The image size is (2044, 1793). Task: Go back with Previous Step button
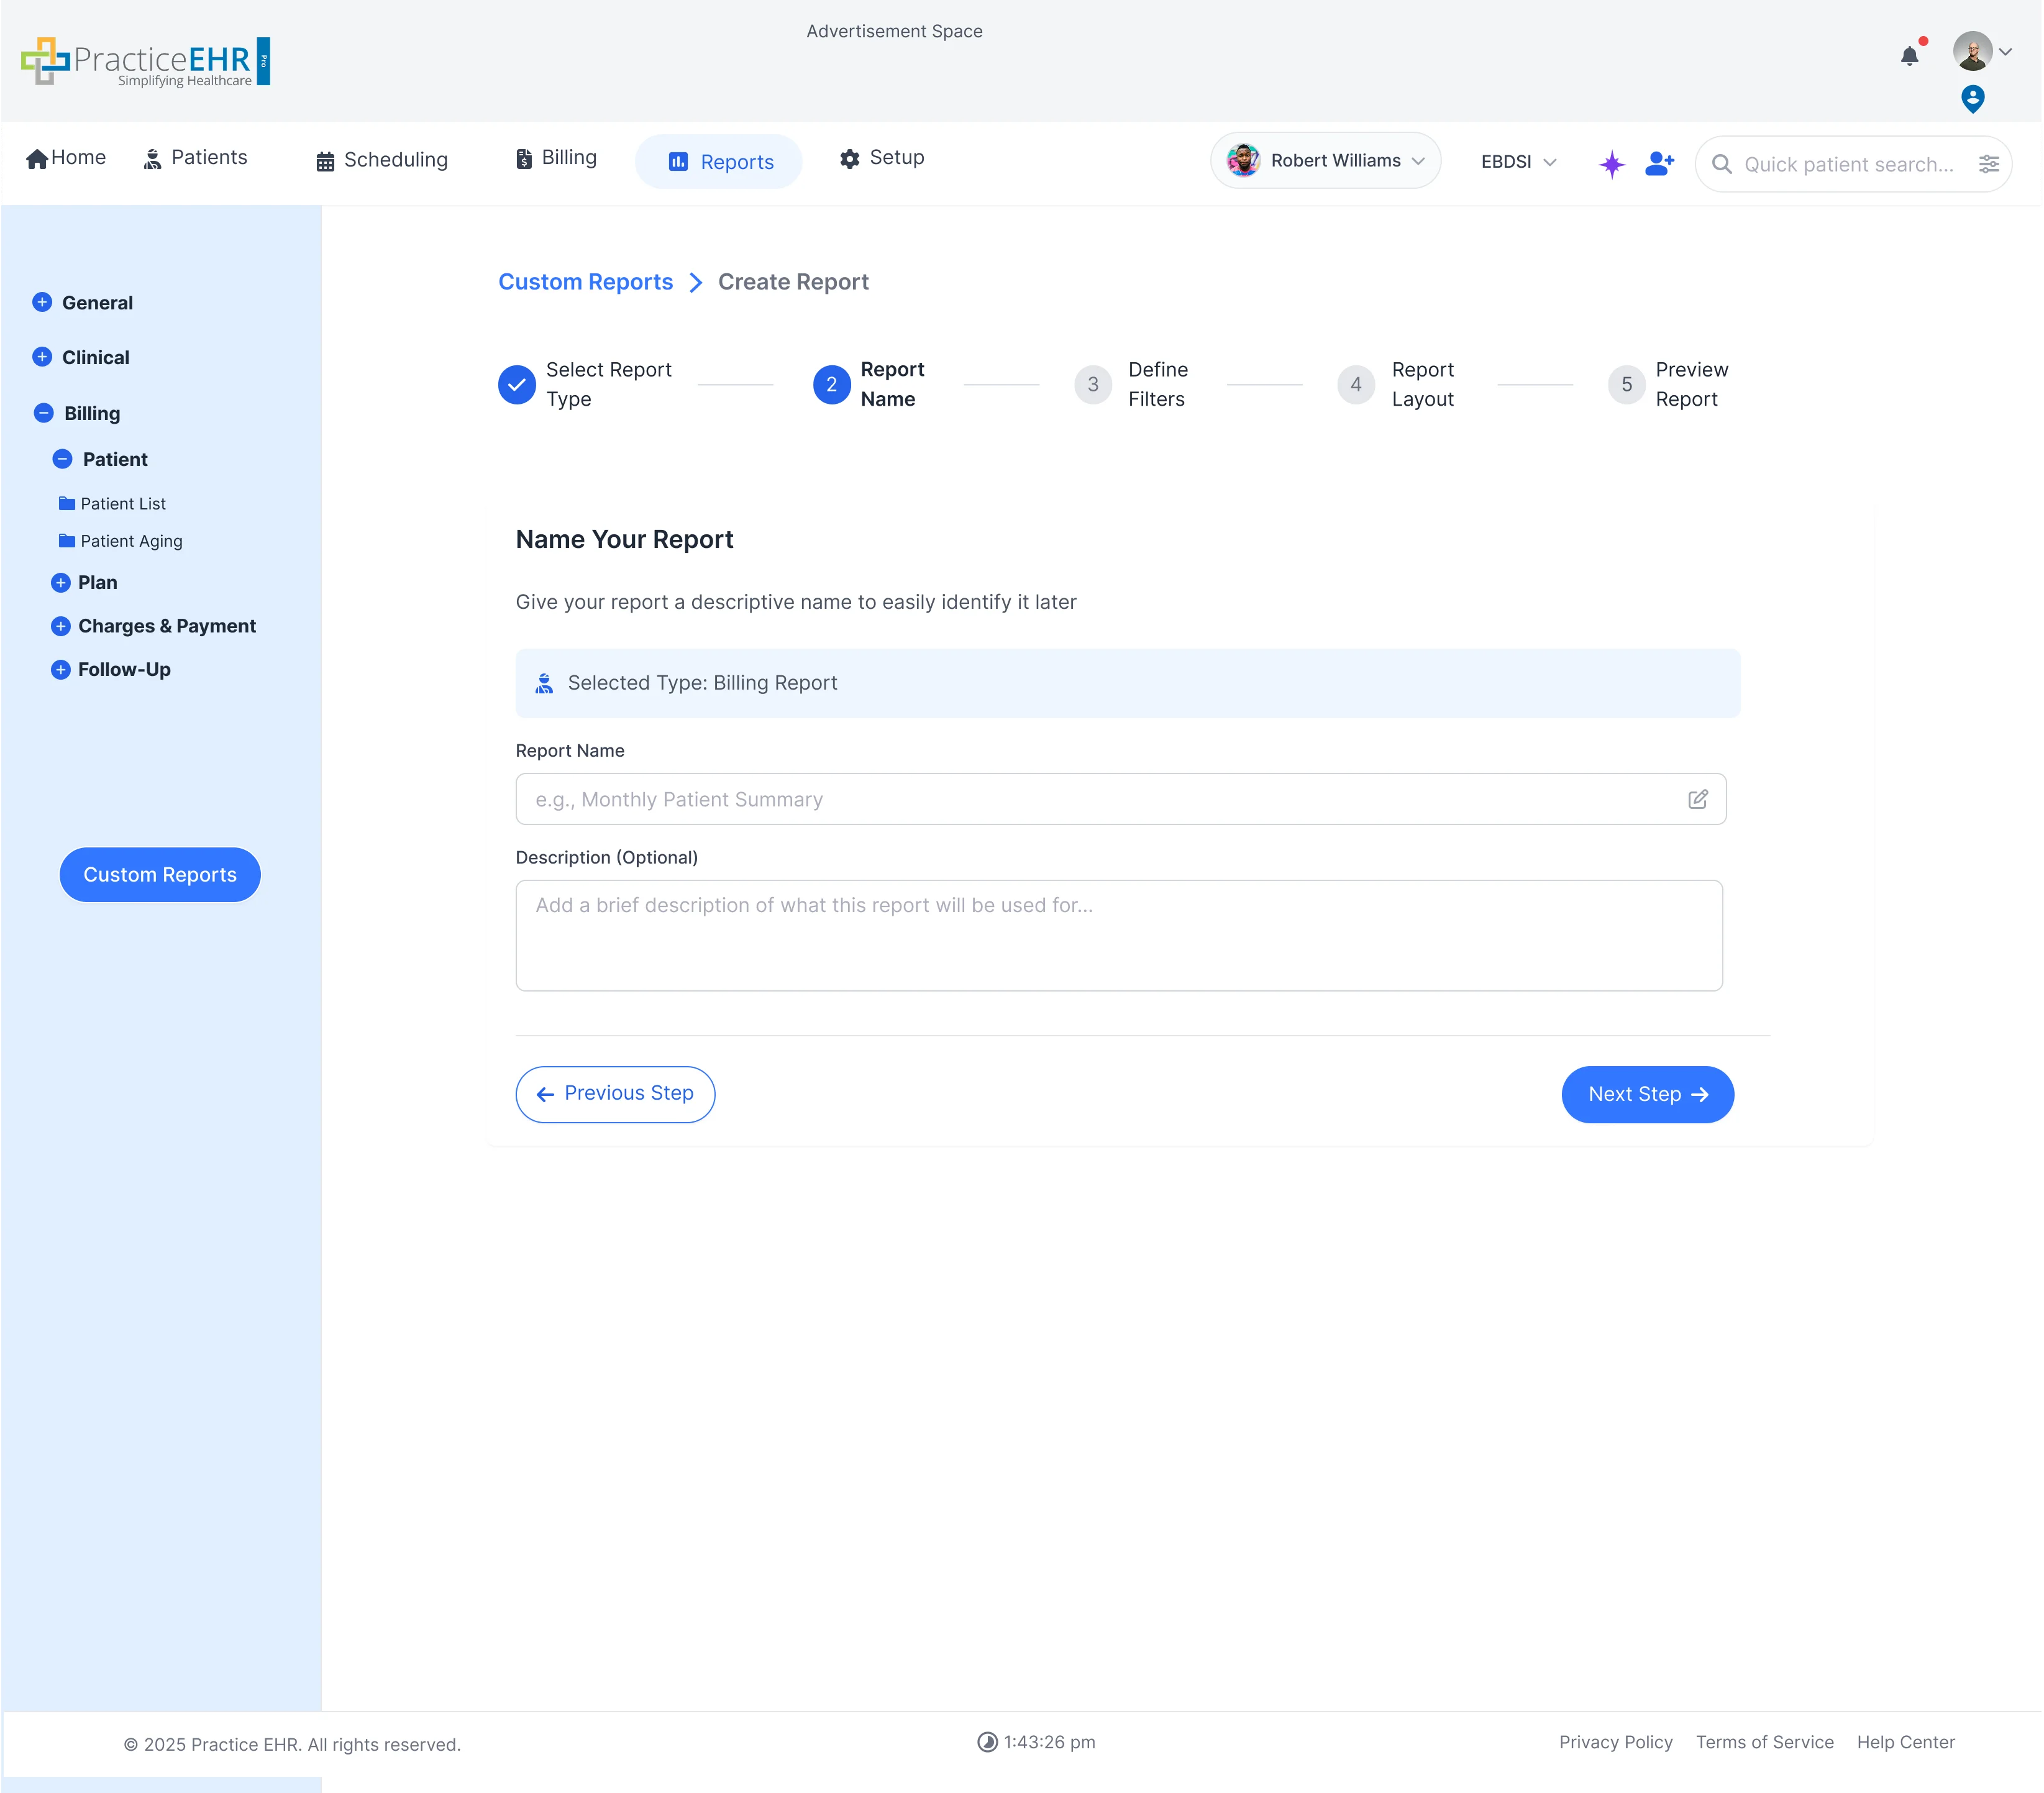click(x=615, y=1094)
